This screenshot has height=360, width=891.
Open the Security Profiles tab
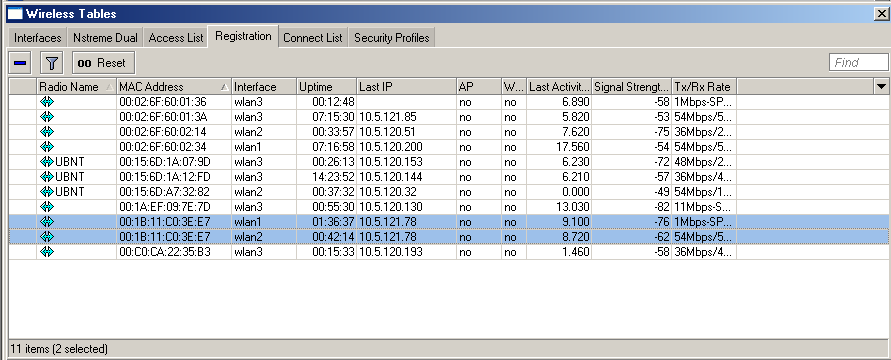(392, 38)
